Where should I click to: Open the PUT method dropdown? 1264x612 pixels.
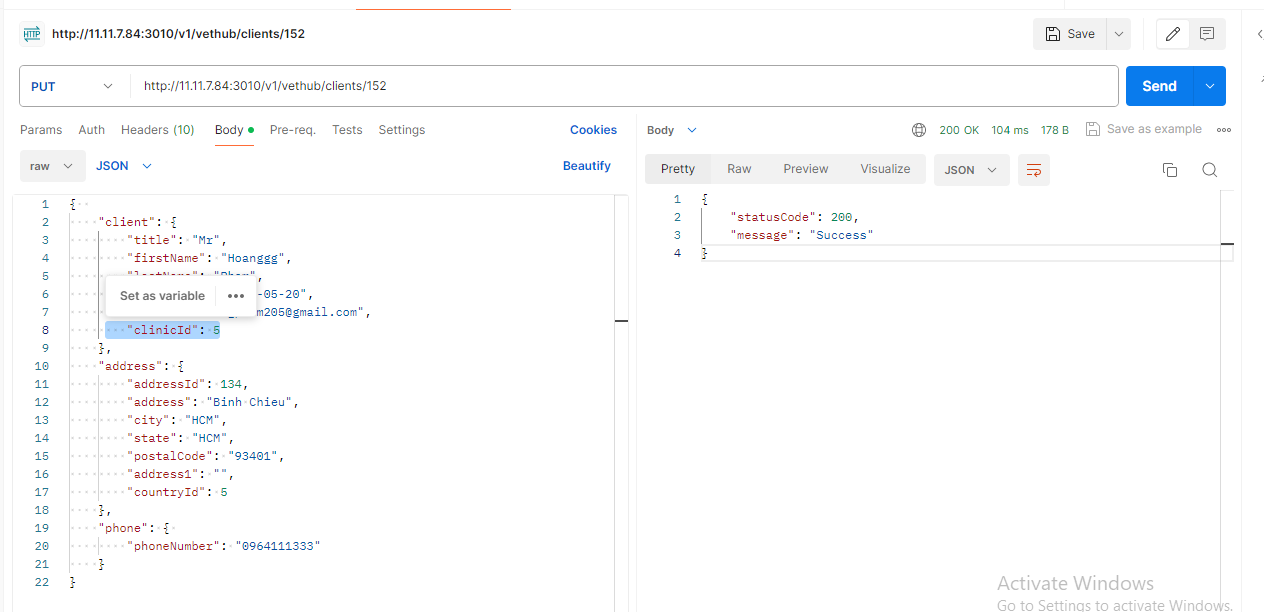coord(74,86)
